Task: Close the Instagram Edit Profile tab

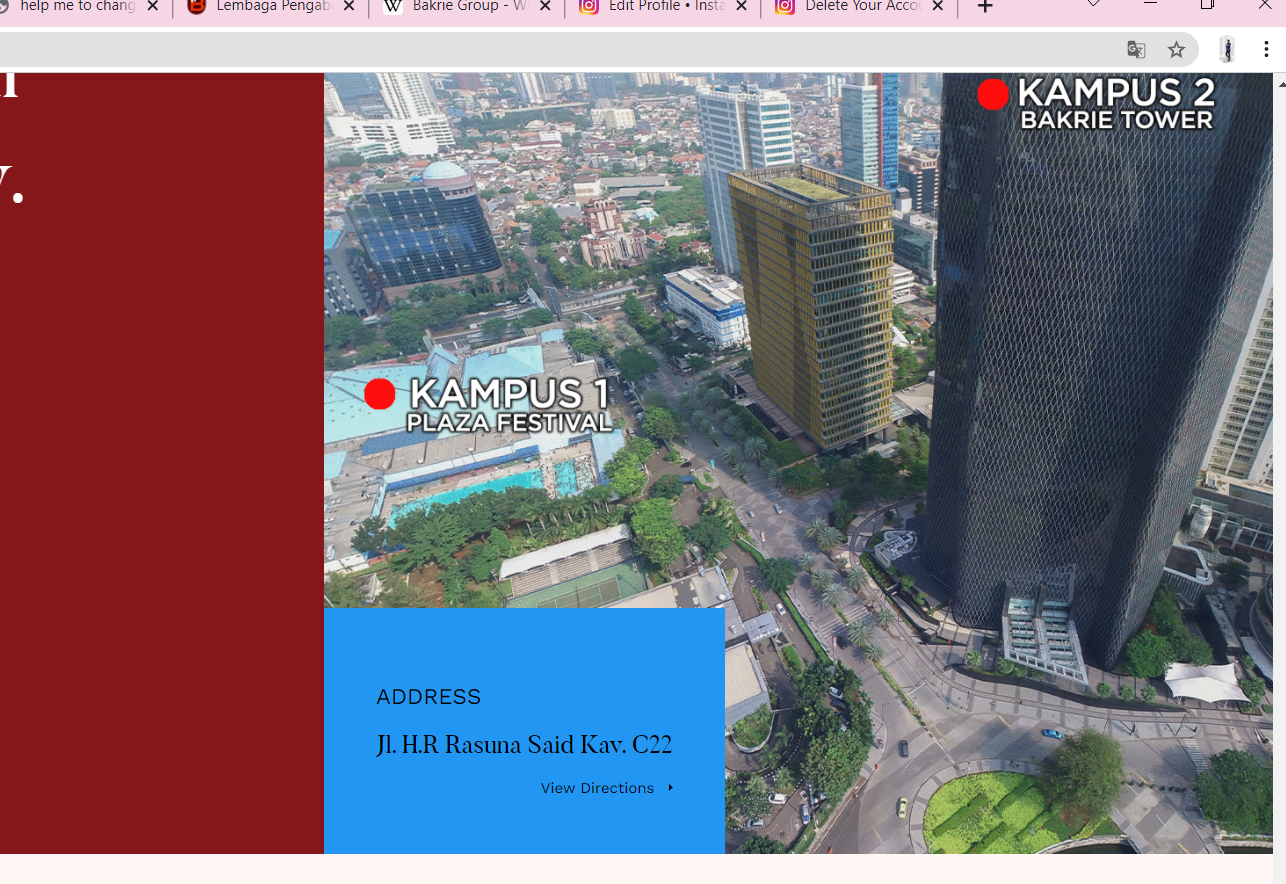Action: click(x=741, y=7)
